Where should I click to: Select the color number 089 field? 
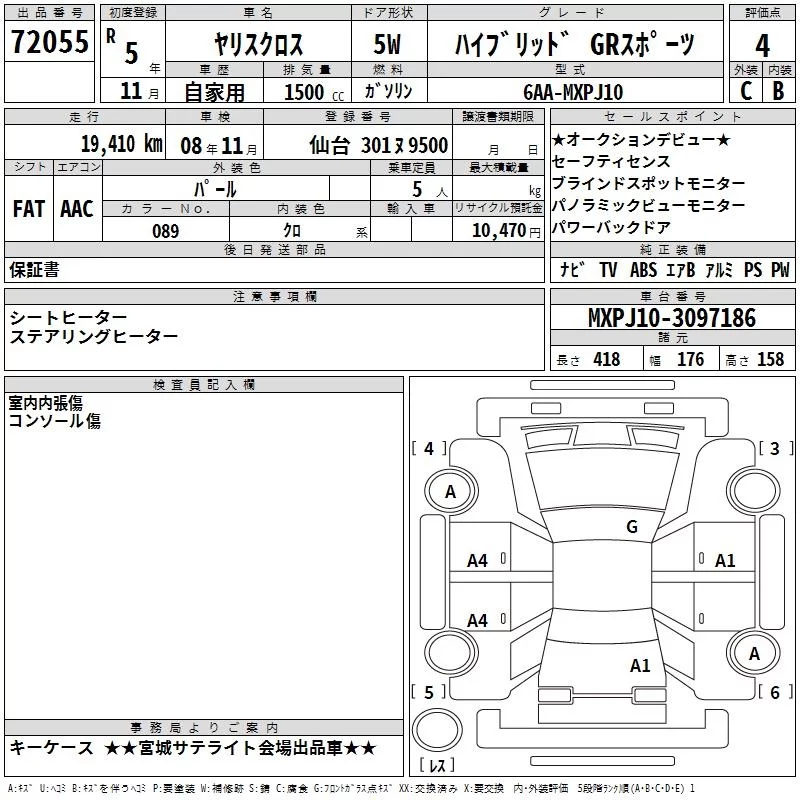pyautogui.click(x=165, y=231)
